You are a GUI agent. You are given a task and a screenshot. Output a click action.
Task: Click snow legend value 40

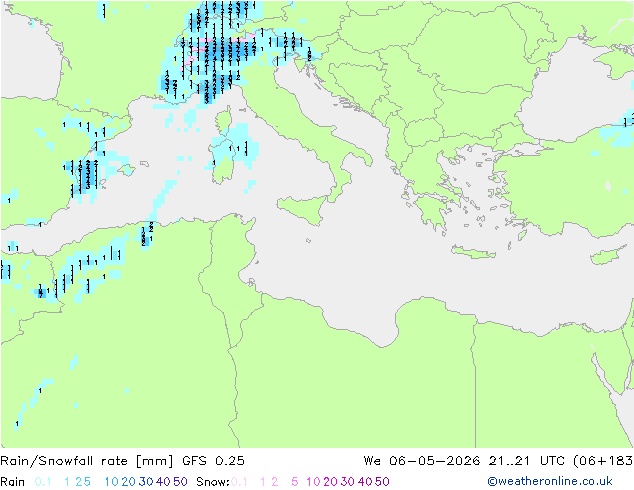pos(365,482)
